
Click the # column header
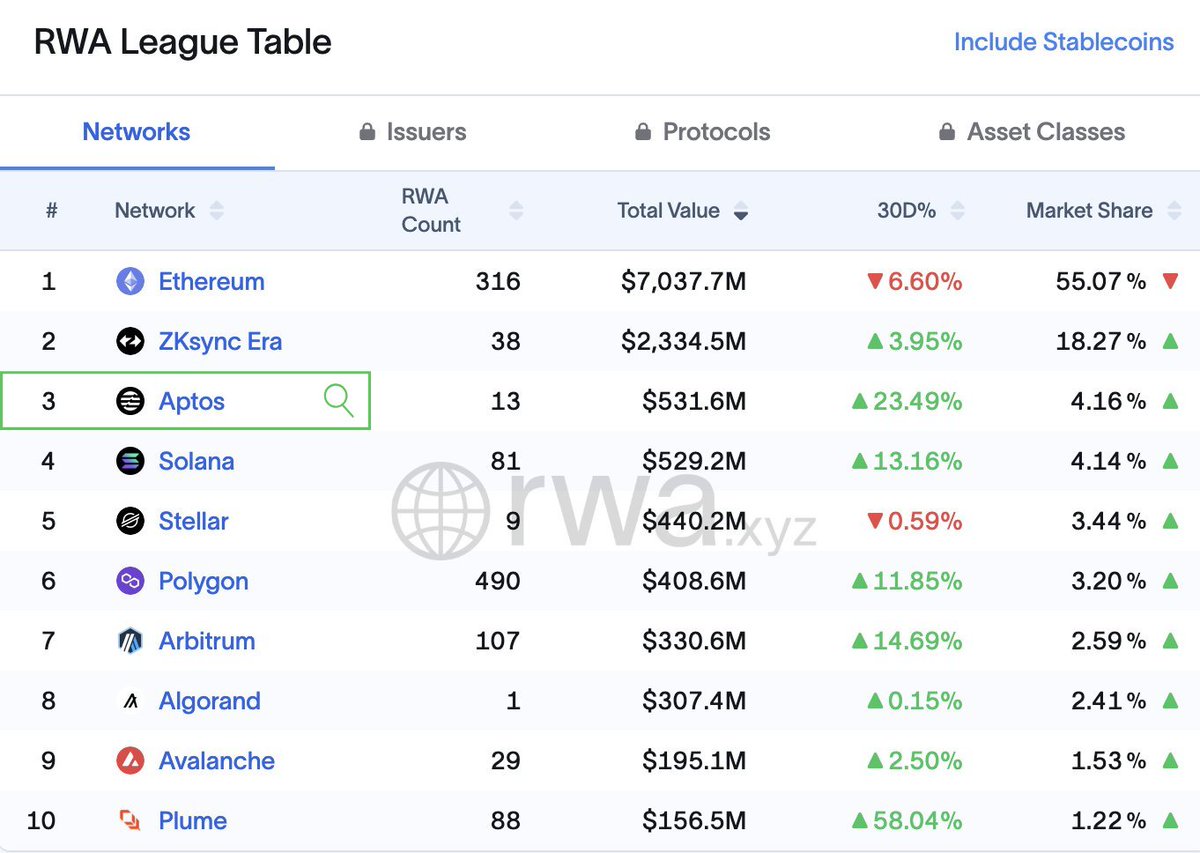(x=52, y=211)
